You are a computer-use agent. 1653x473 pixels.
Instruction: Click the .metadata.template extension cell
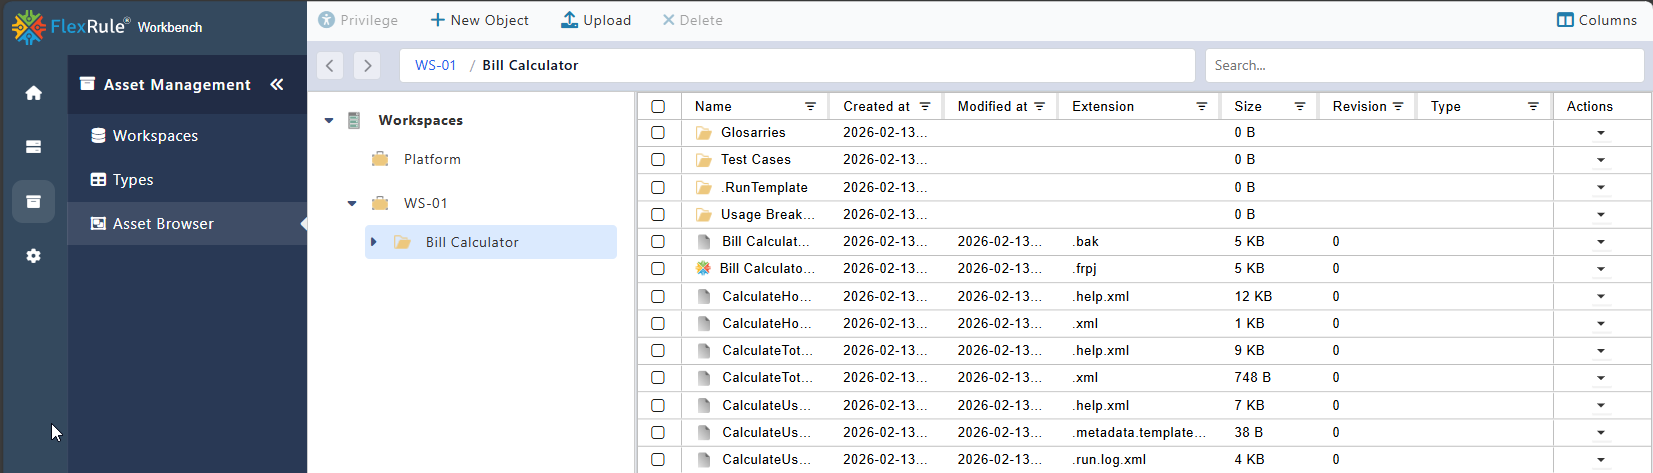tap(1139, 432)
